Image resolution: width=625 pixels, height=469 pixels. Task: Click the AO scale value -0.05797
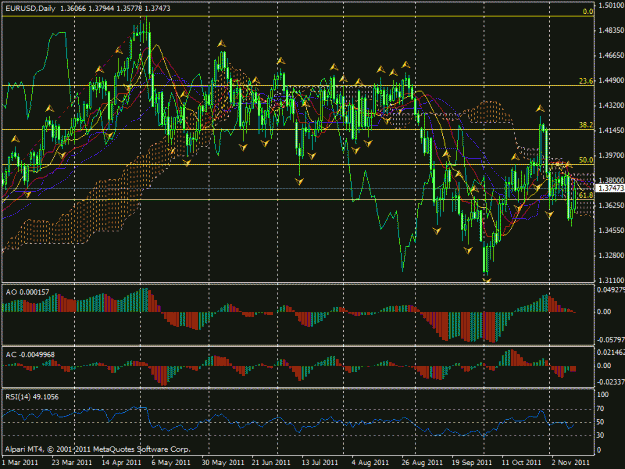coord(611,340)
